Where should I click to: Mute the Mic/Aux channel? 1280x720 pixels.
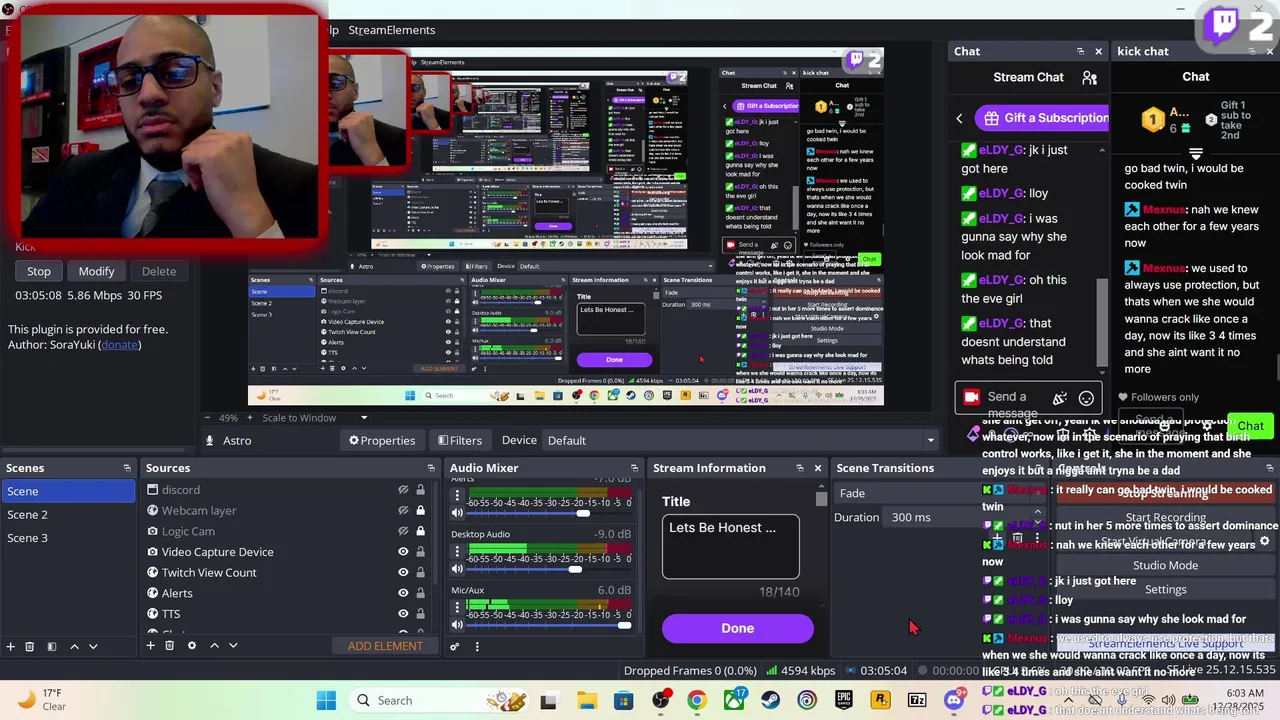[457, 625]
